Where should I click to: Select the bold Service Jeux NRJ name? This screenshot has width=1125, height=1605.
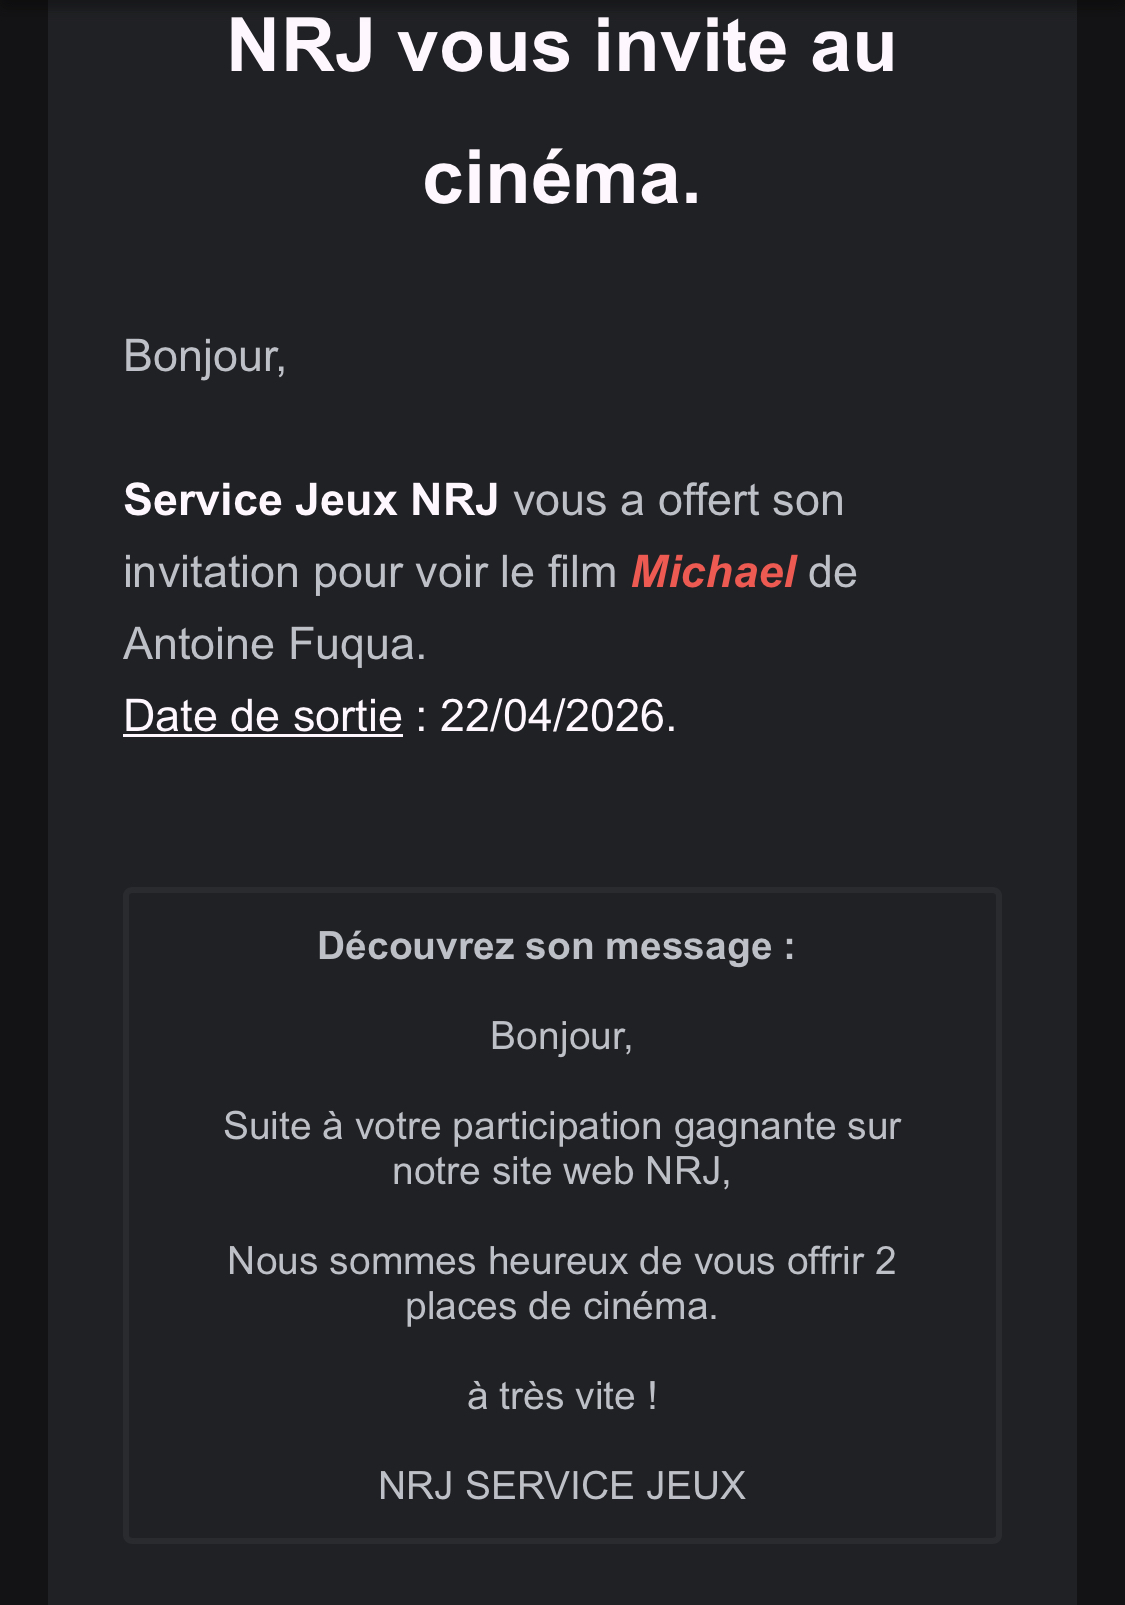point(311,500)
